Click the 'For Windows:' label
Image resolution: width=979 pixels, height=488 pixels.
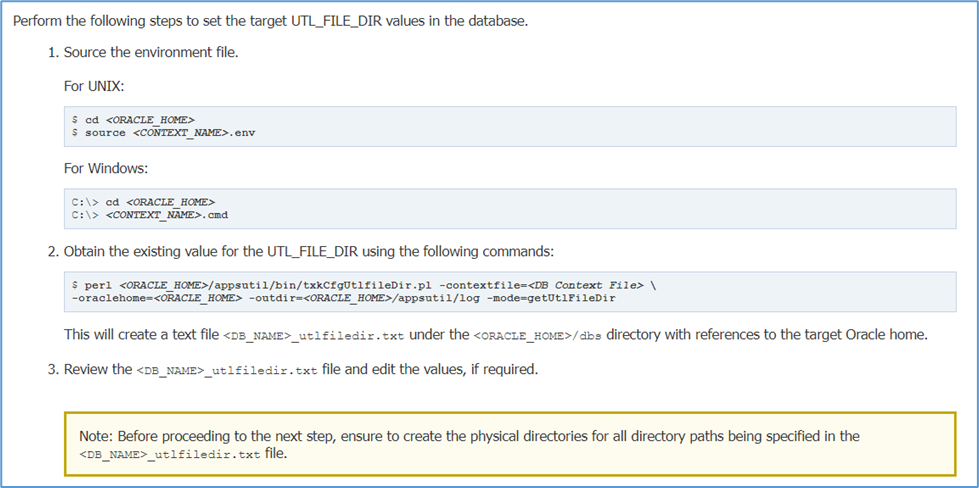pos(106,168)
